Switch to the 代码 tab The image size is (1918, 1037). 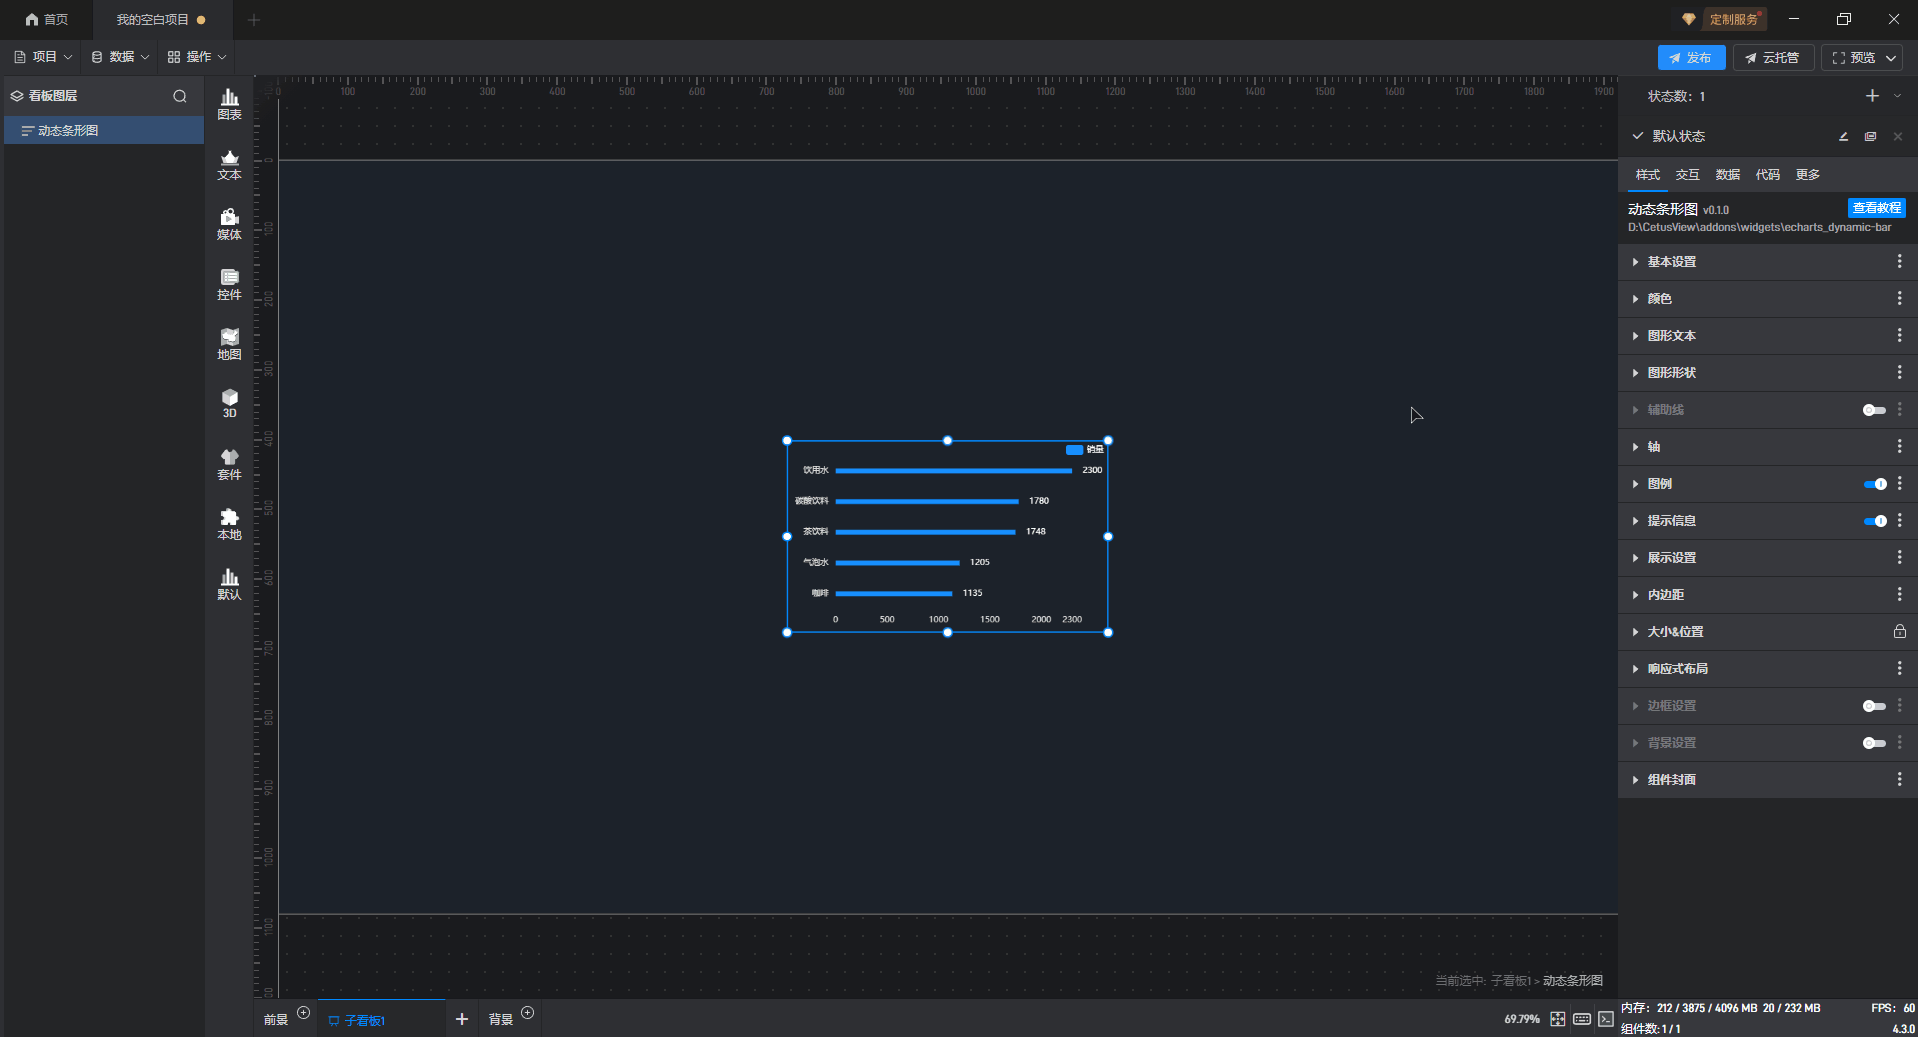tap(1767, 175)
